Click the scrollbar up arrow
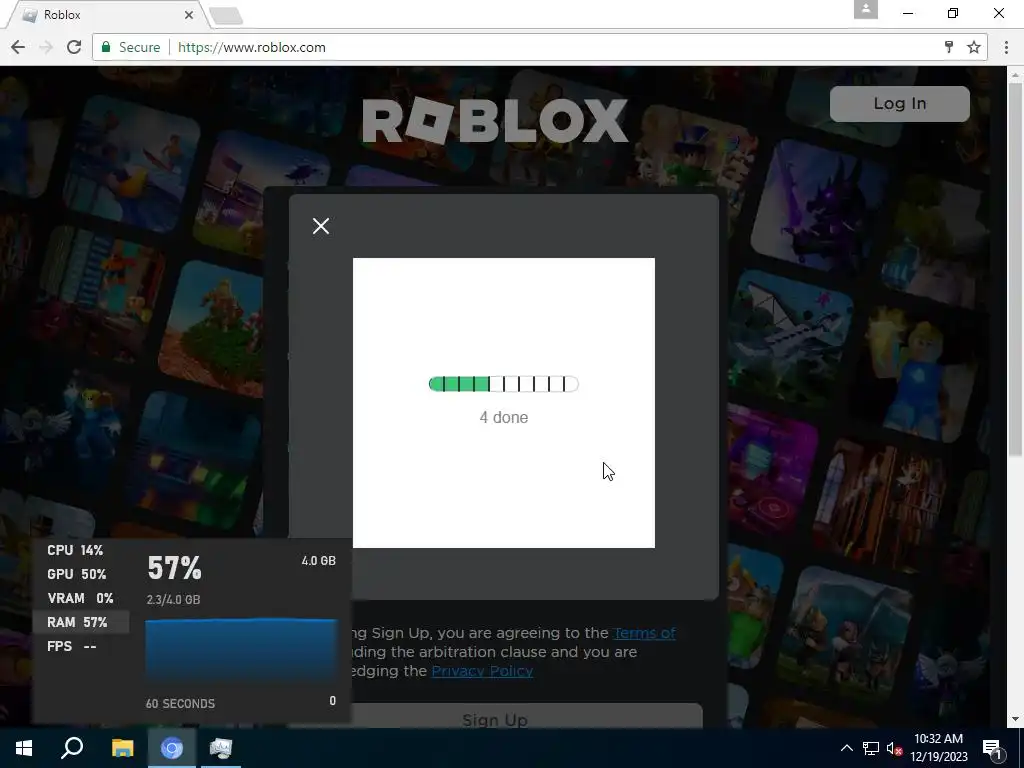 (x=1016, y=74)
